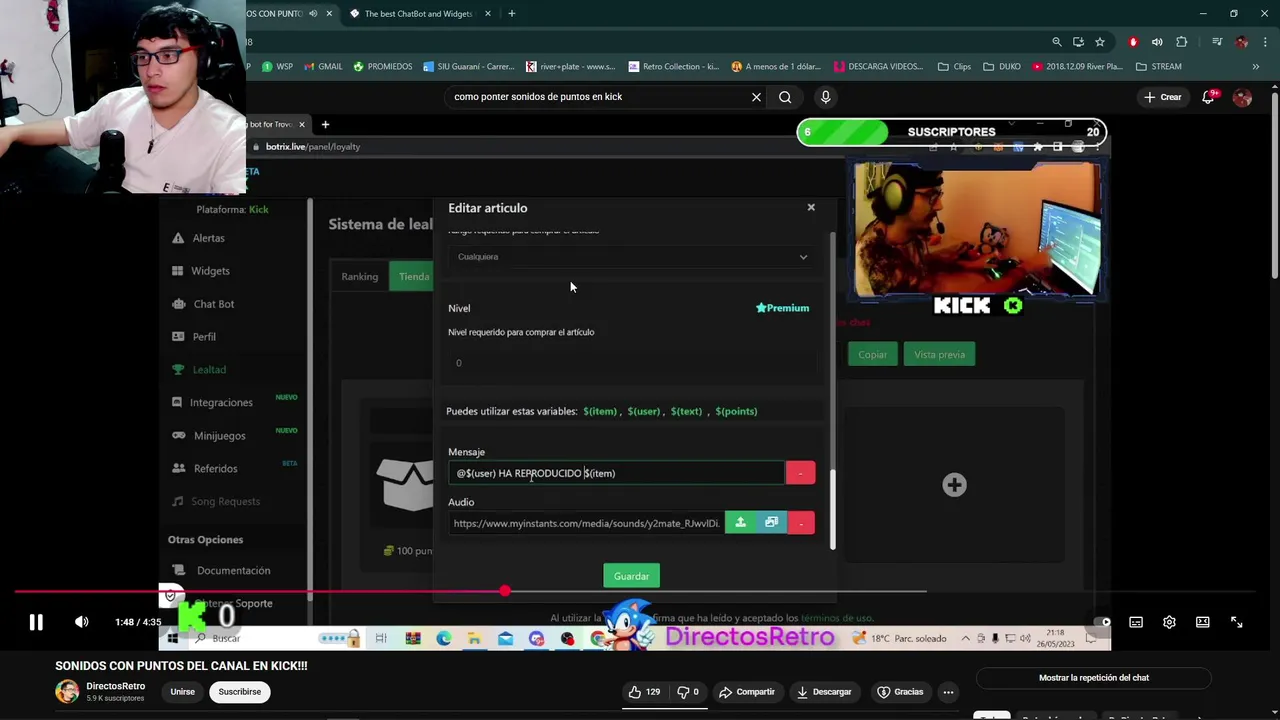Start voice search with microphone icon
This screenshot has height=720, width=1280.
pos(825,97)
